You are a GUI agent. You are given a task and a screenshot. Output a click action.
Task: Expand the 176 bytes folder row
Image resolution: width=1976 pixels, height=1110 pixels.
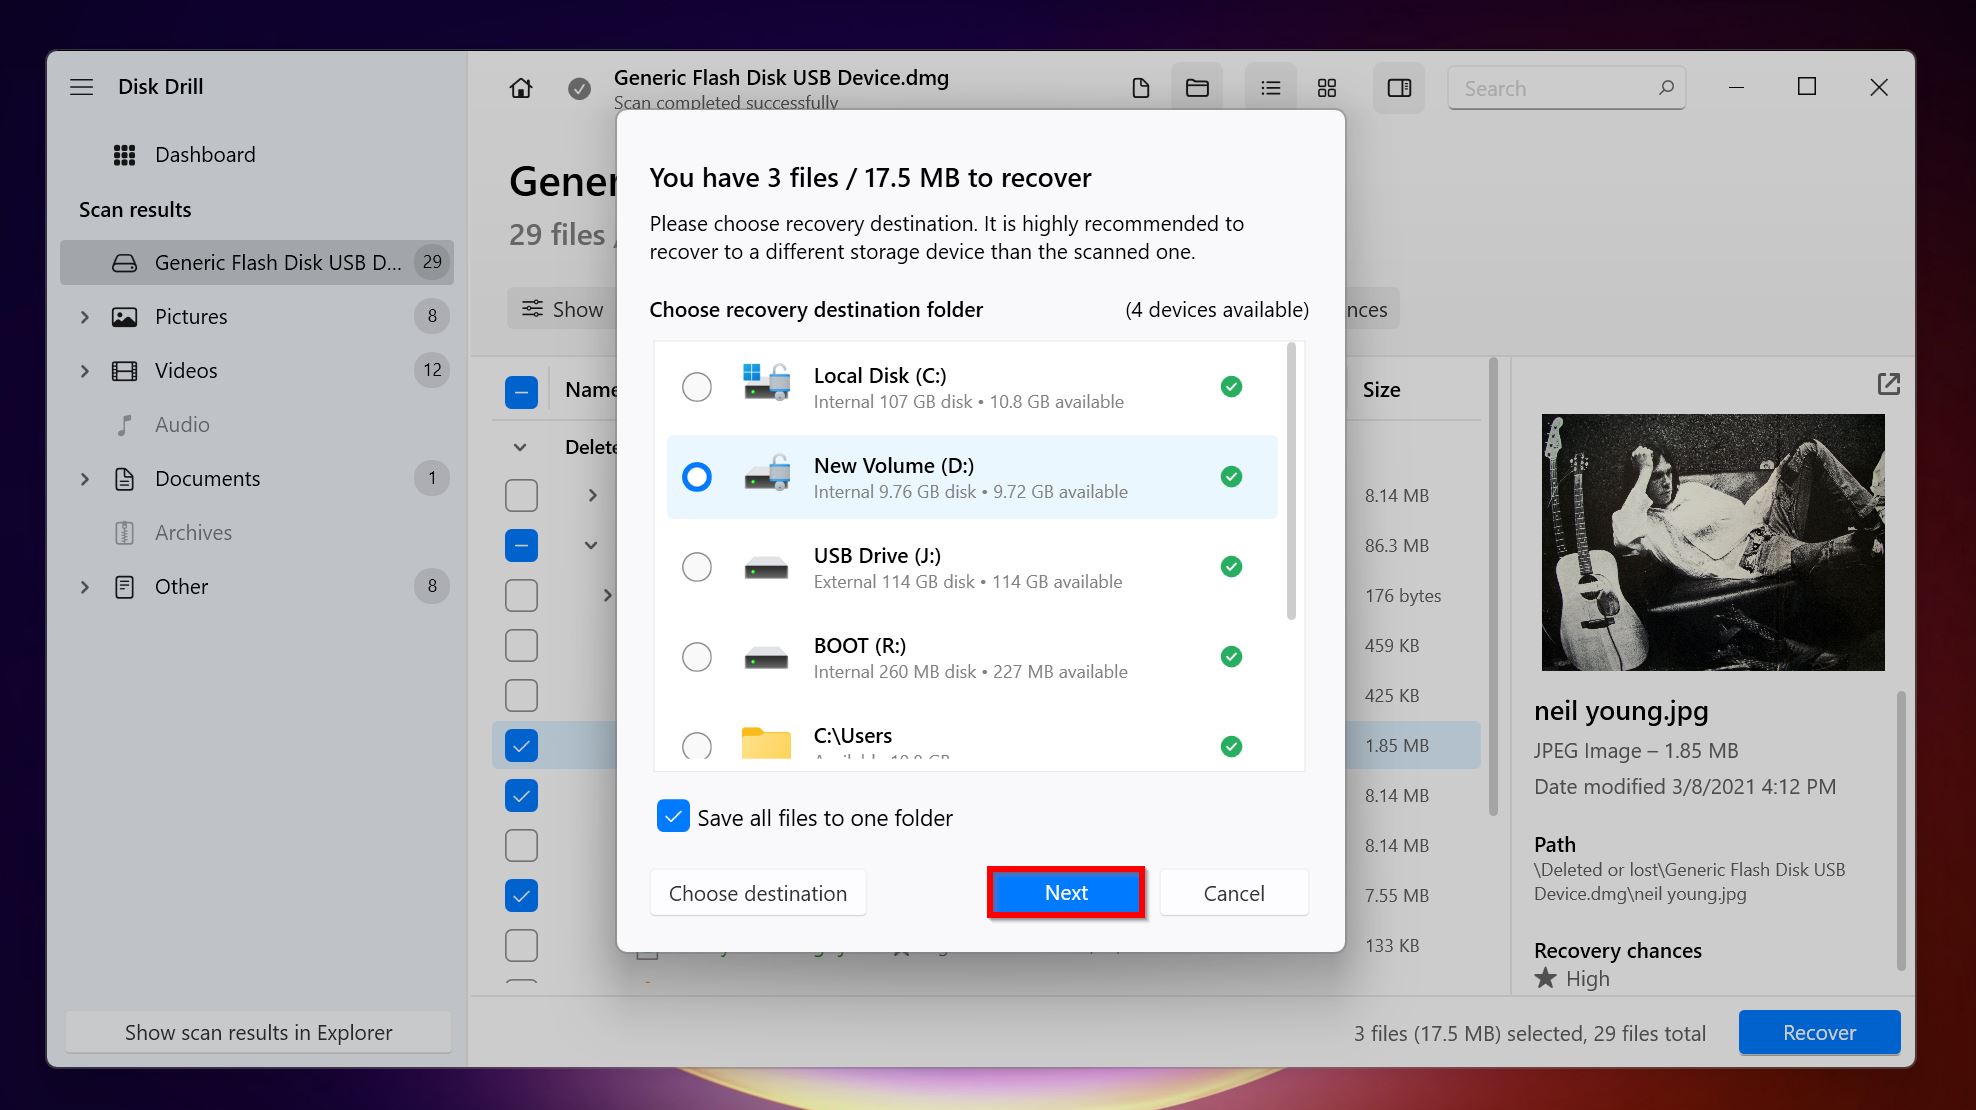607,595
